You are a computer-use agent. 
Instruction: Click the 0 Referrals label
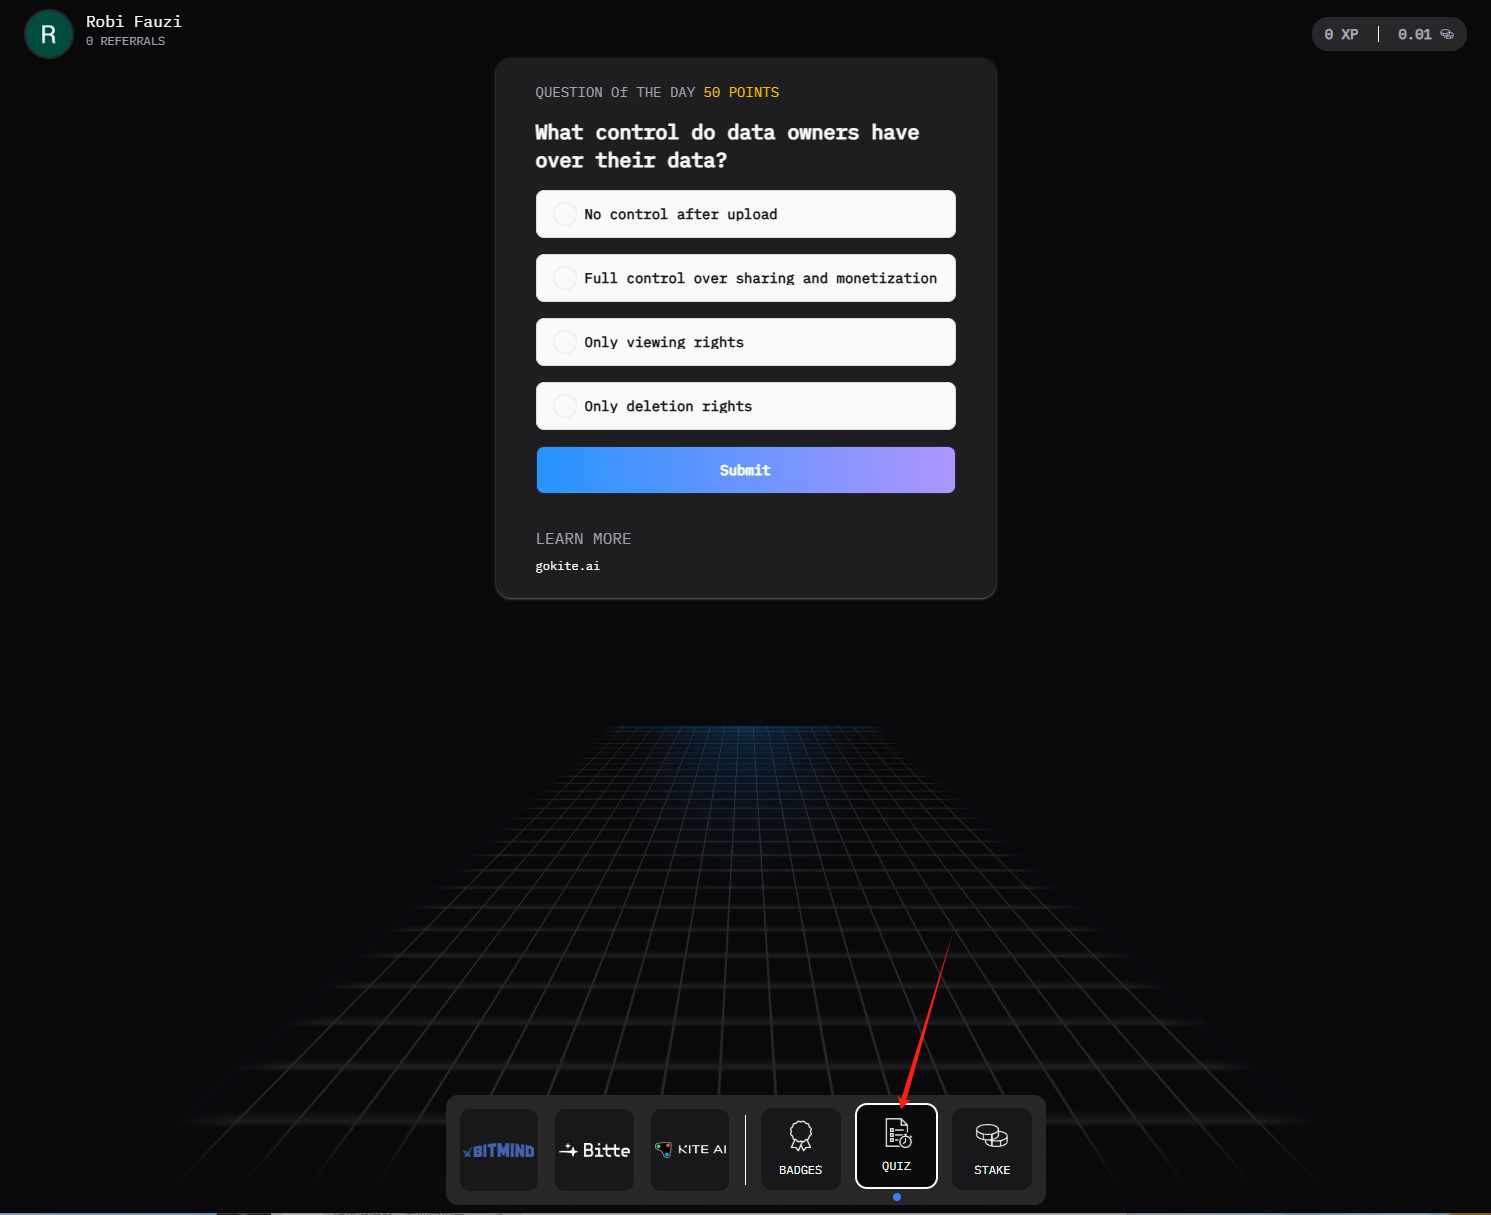pyautogui.click(x=125, y=41)
